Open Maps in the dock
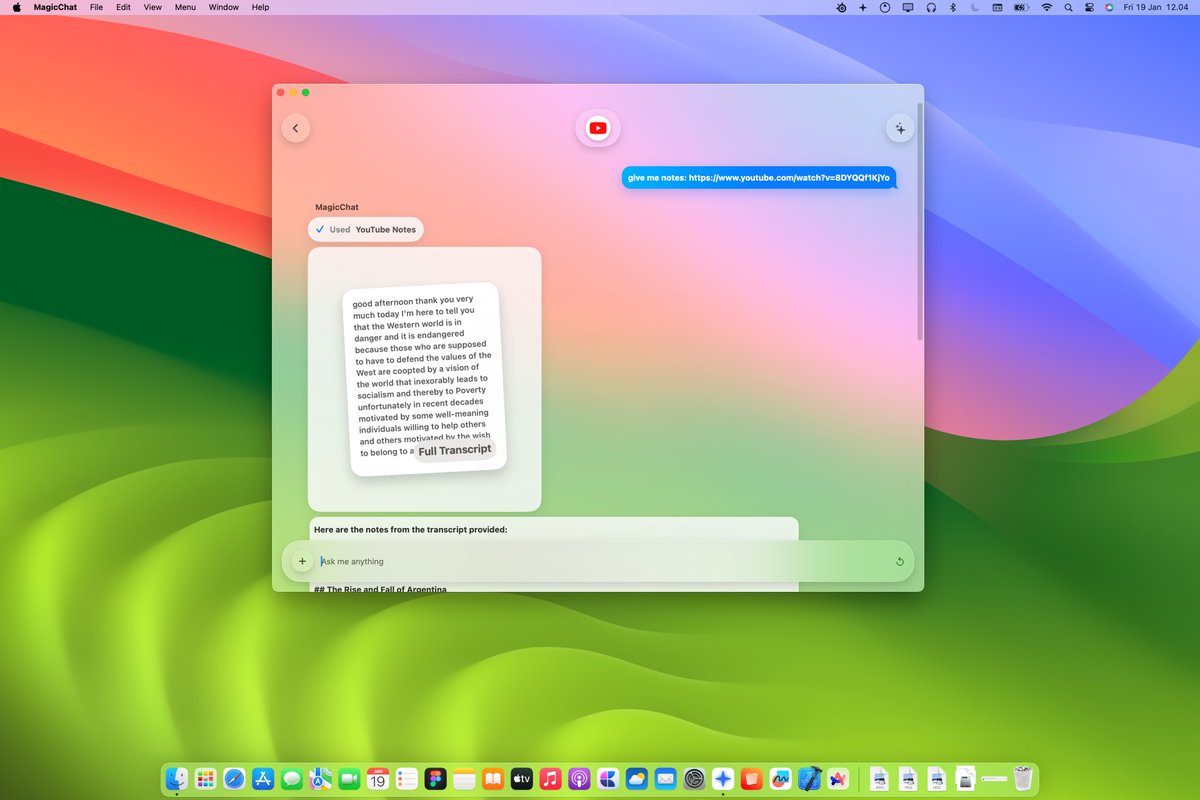Viewport: 1200px width, 800px height. point(321,779)
